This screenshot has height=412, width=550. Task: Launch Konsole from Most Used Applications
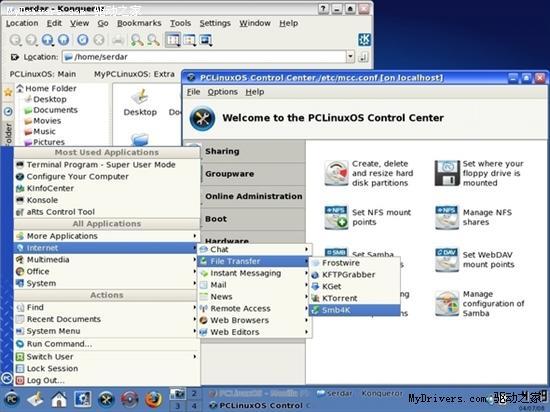pos(106,200)
